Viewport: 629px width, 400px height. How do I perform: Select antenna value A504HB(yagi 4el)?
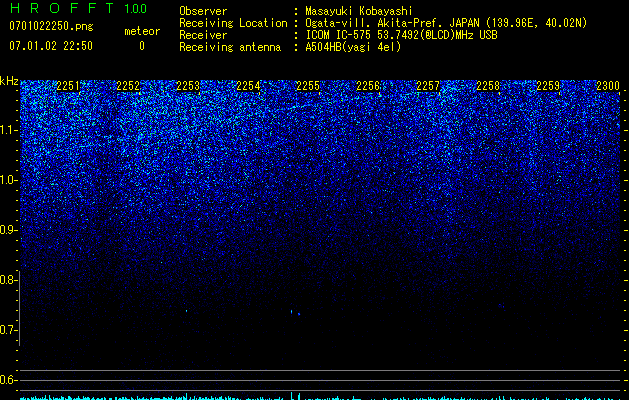pyautogui.click(x=353, y=47)
